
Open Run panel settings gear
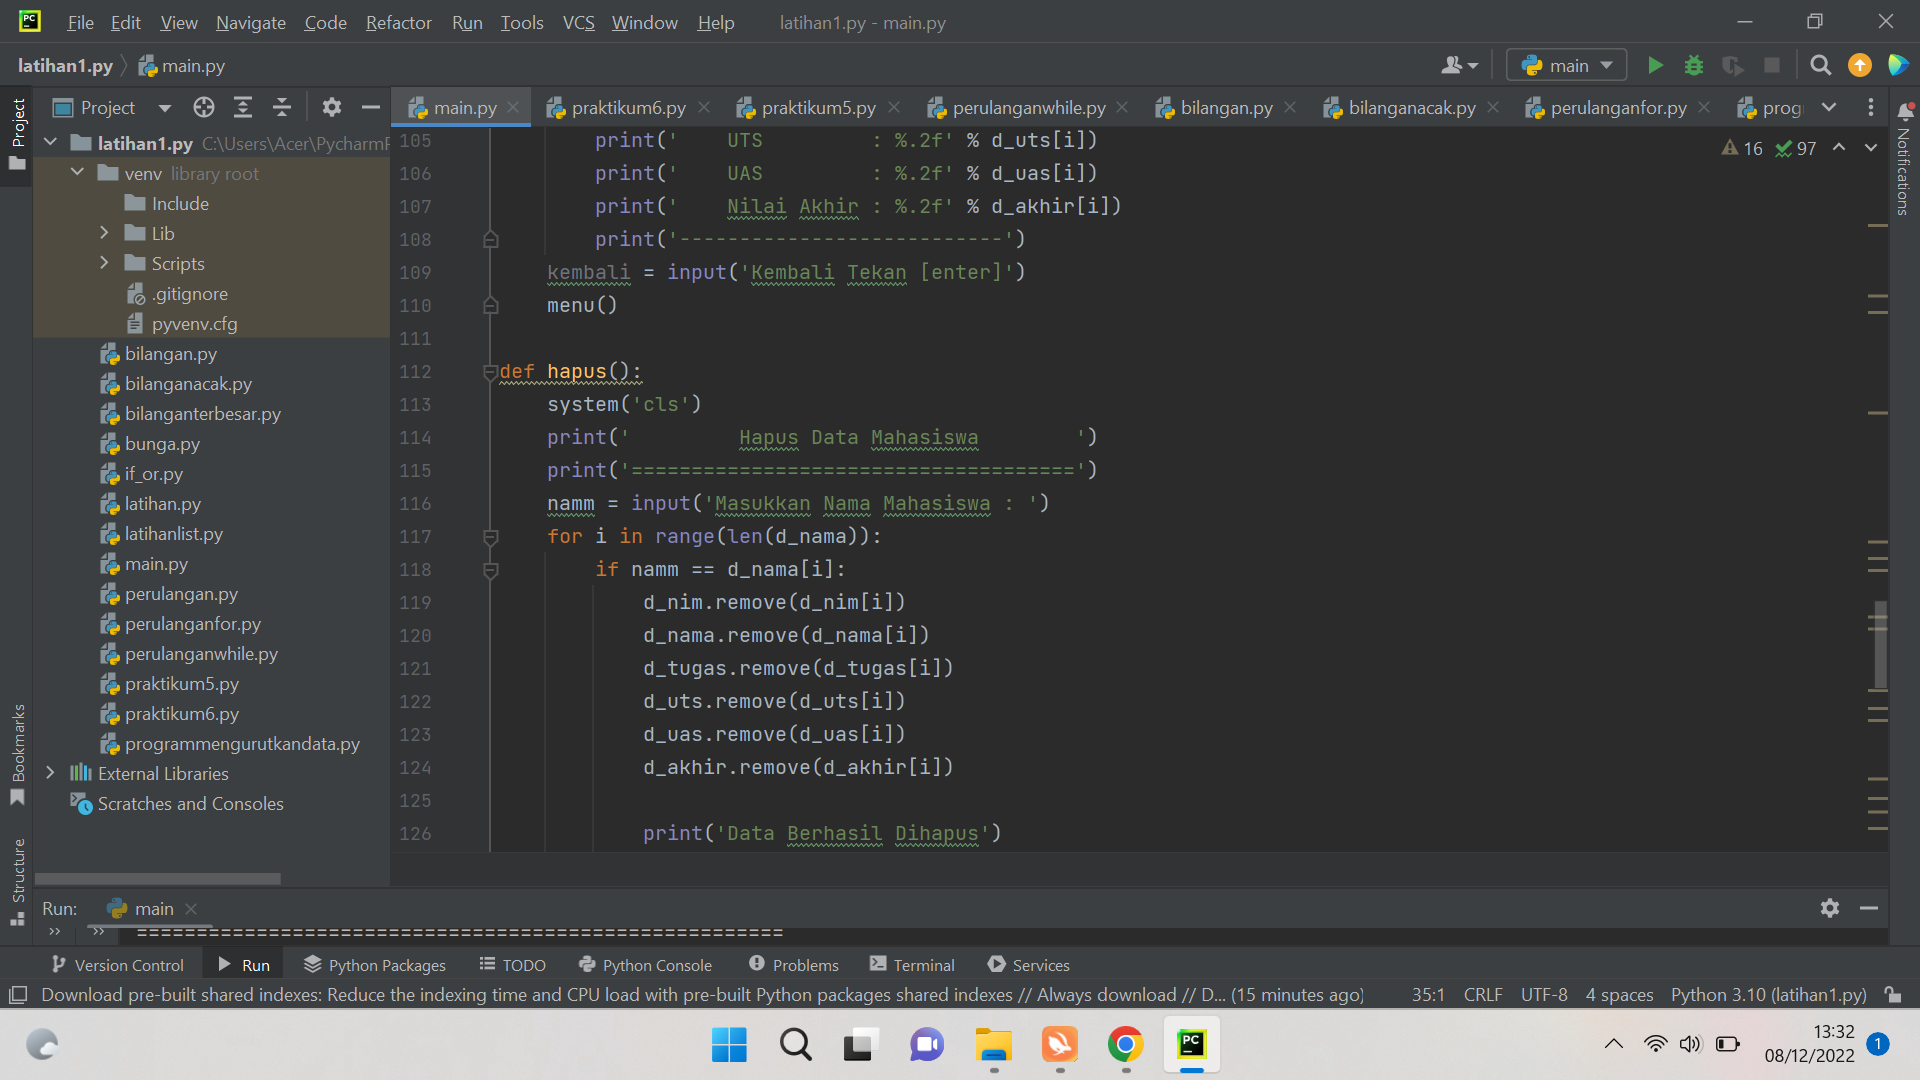click(1830, 908)
